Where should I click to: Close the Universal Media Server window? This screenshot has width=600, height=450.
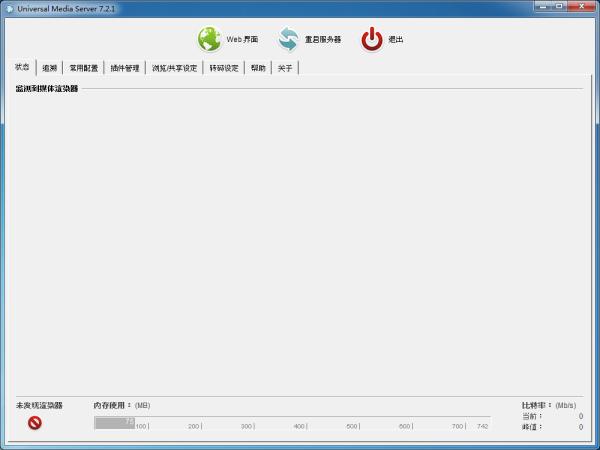point(582,6)
